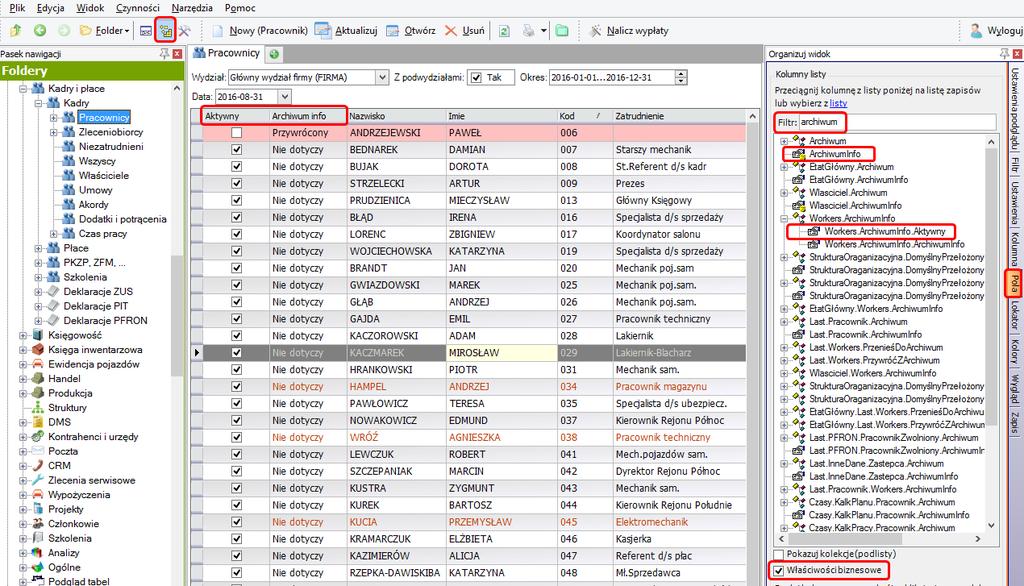Click the Wyloguj button
The height and width of the screenshot is (586, 1024).
[996, 31]
